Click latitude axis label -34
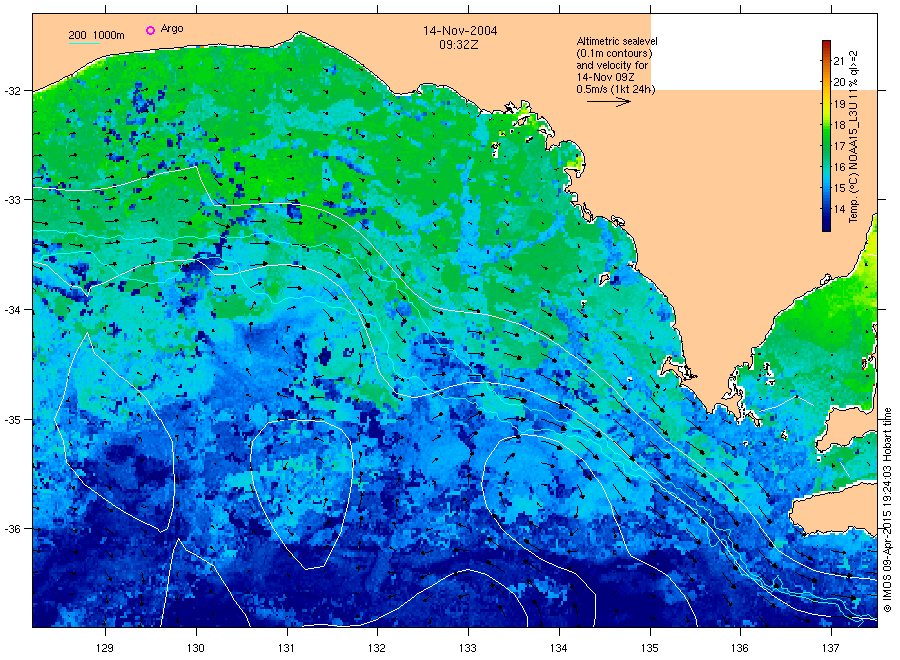The image size is (900, 660). (13, 310)
